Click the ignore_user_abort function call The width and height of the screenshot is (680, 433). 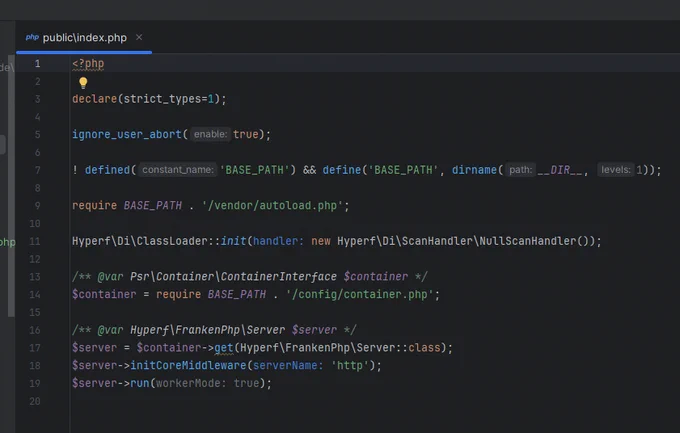127,134
